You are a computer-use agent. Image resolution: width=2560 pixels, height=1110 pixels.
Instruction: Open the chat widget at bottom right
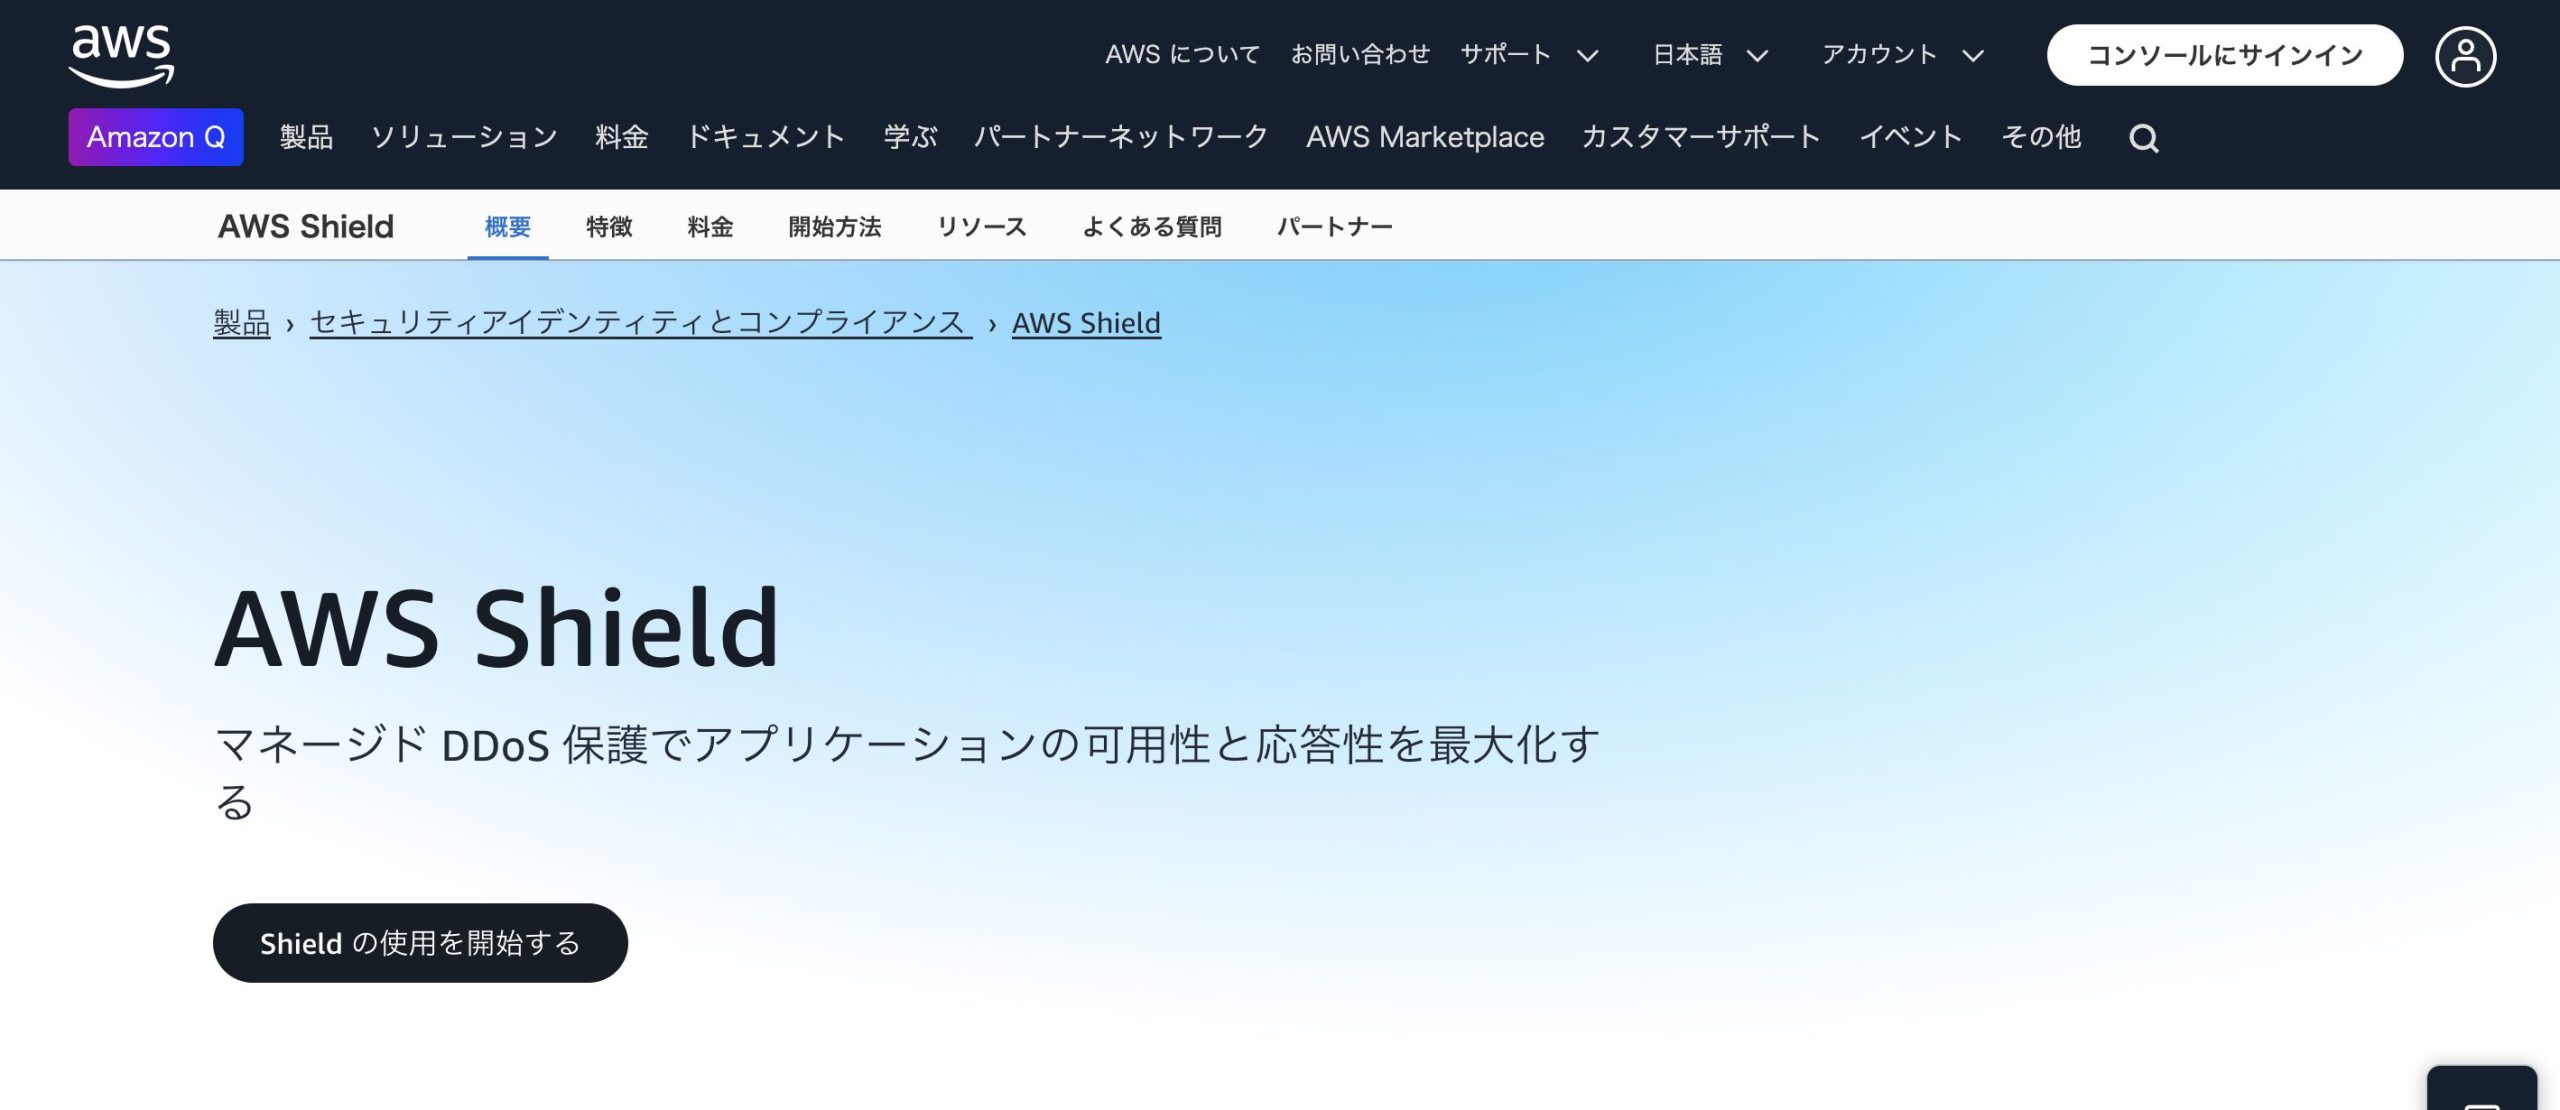pyautogui.click(x=2482, y=1089)
